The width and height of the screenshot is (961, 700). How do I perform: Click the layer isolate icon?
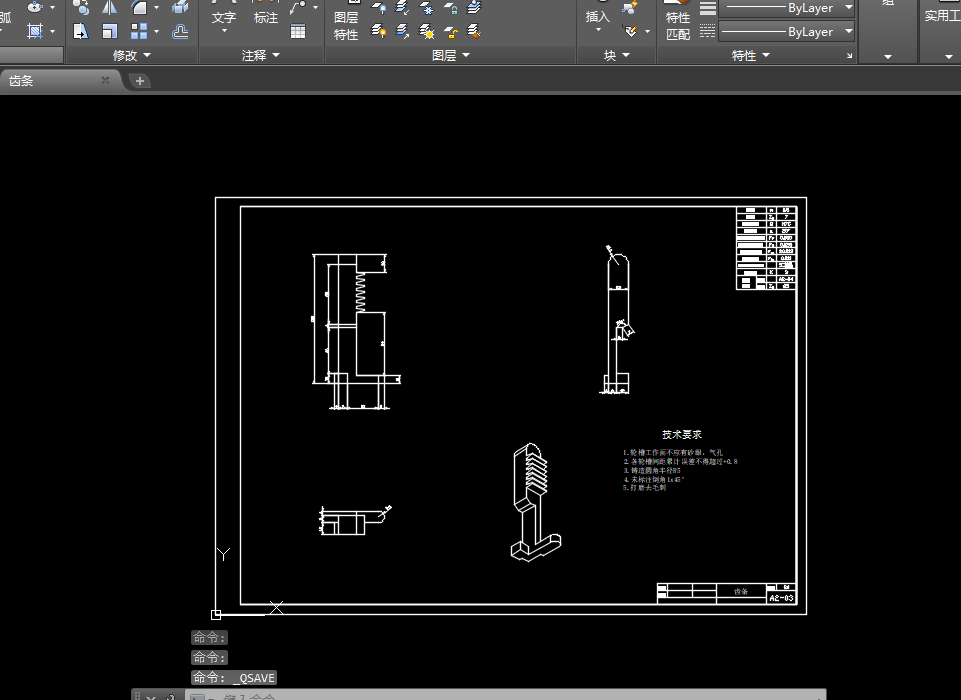point(402,7)
